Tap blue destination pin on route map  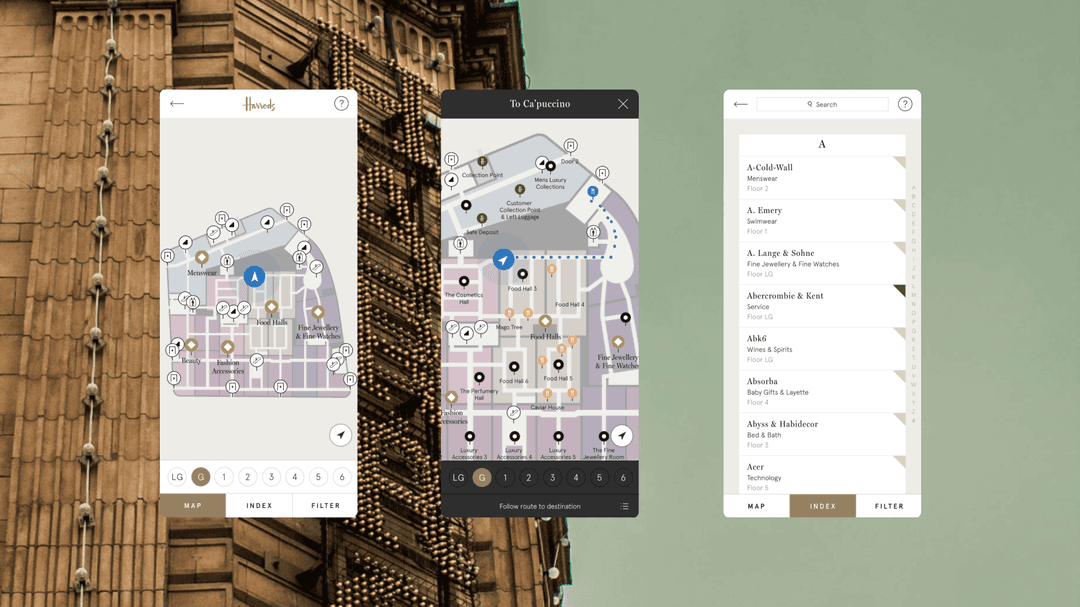click(592, 193)
